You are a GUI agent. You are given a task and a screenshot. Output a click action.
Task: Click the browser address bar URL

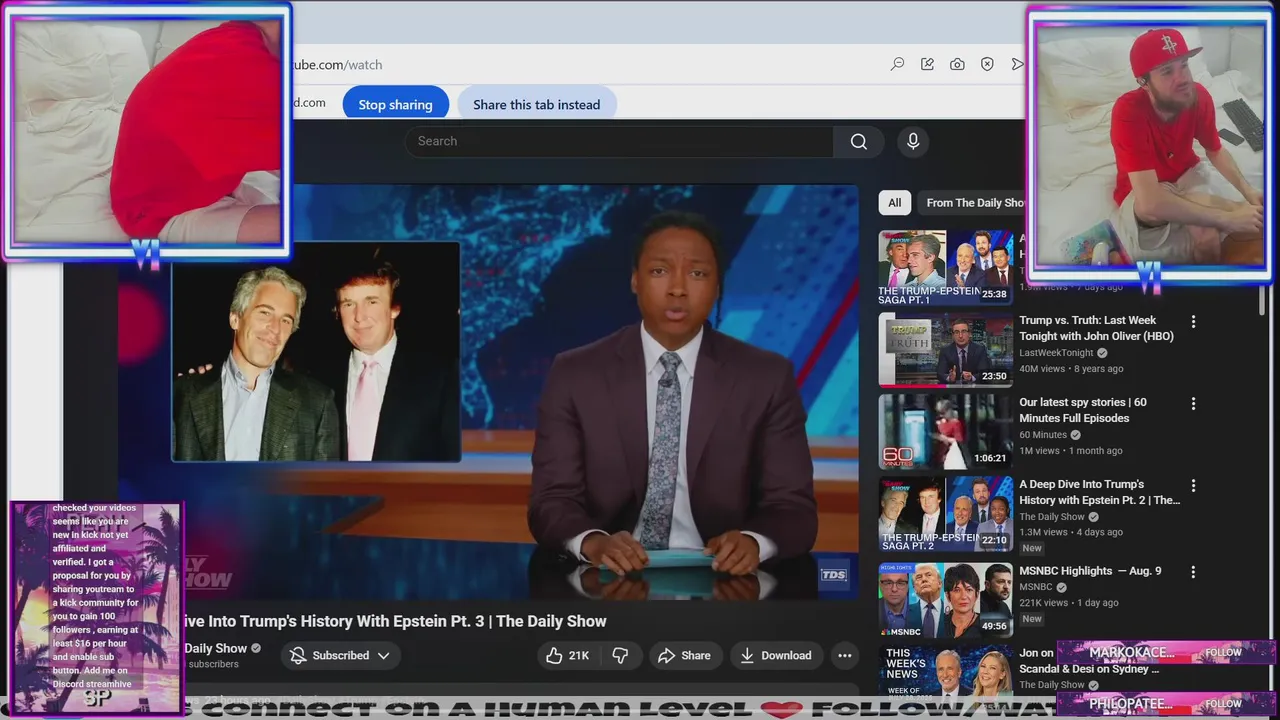coord(337,64)
